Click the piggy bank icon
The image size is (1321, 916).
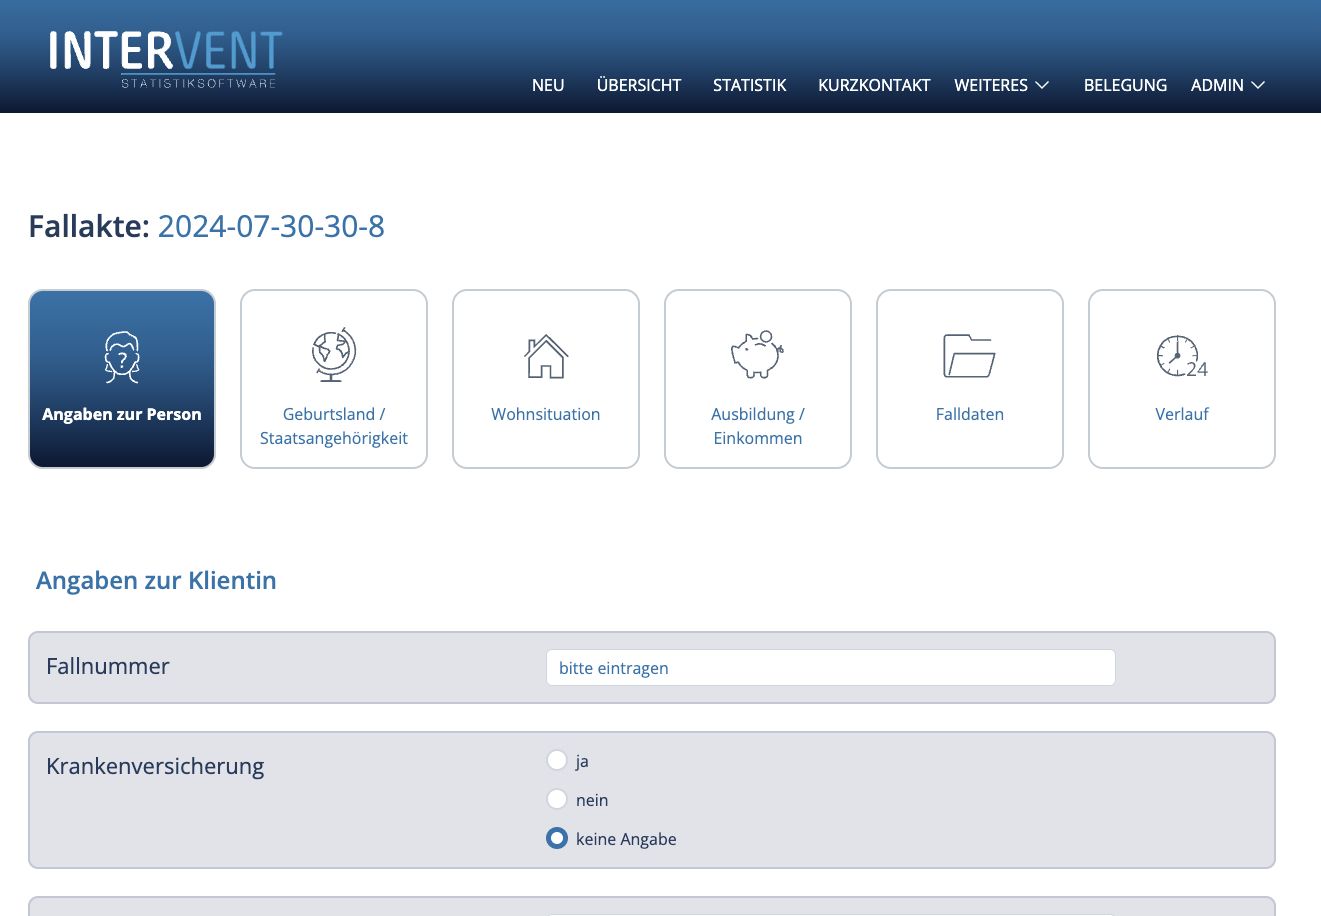[x=758, y=354]
